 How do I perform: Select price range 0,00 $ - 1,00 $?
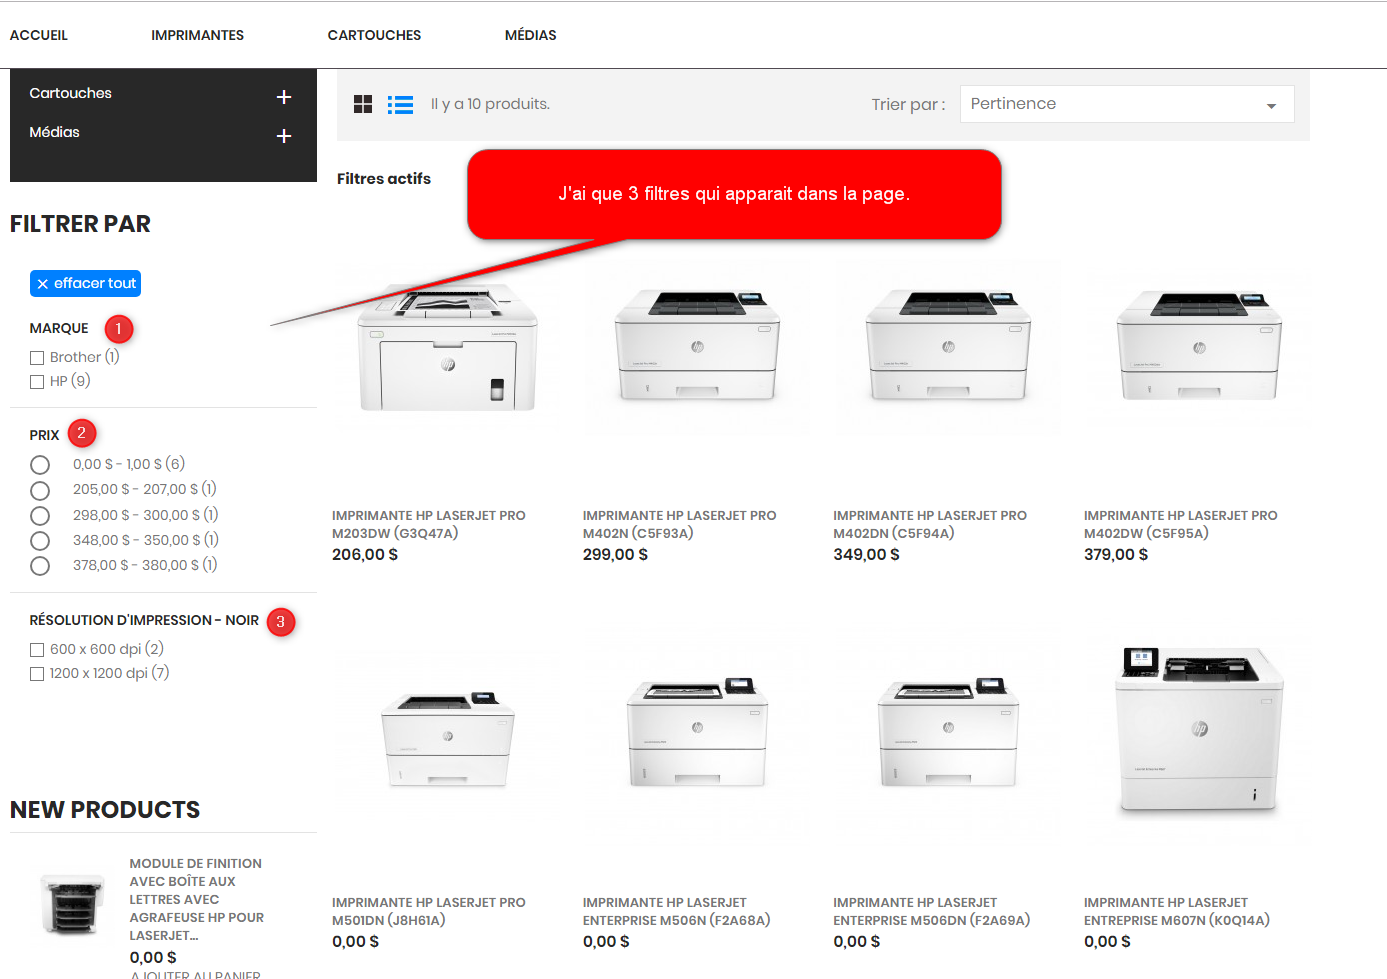point(40,465)
